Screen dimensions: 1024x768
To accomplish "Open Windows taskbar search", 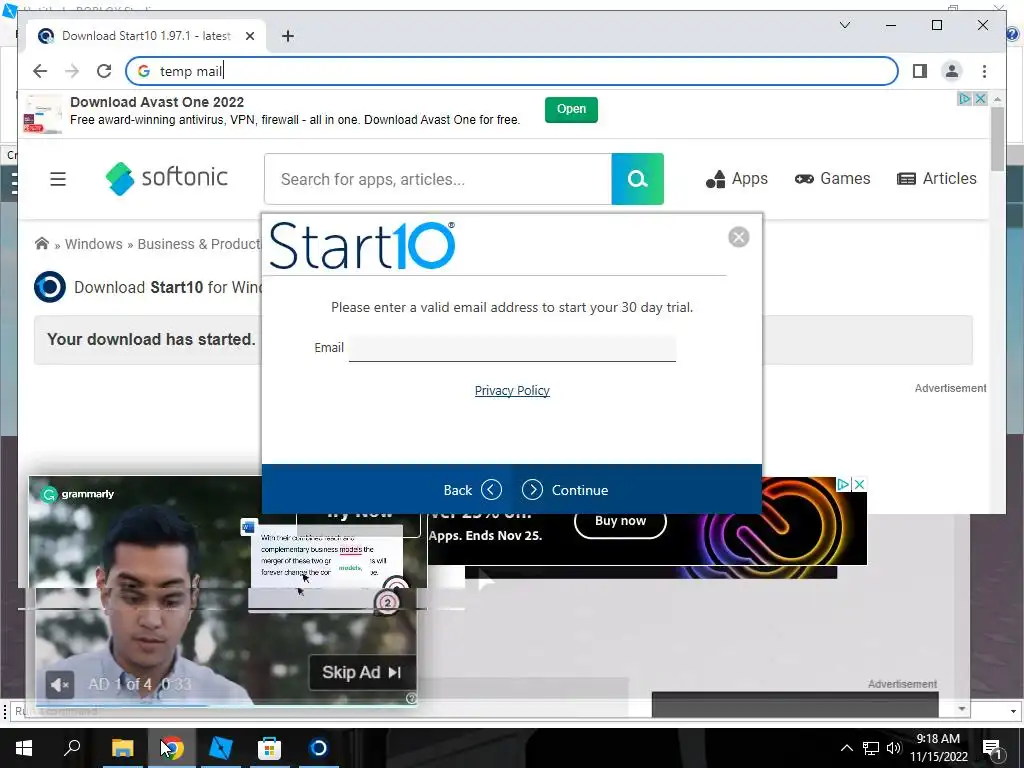I will pyautogui.click(x=72, y=748).
